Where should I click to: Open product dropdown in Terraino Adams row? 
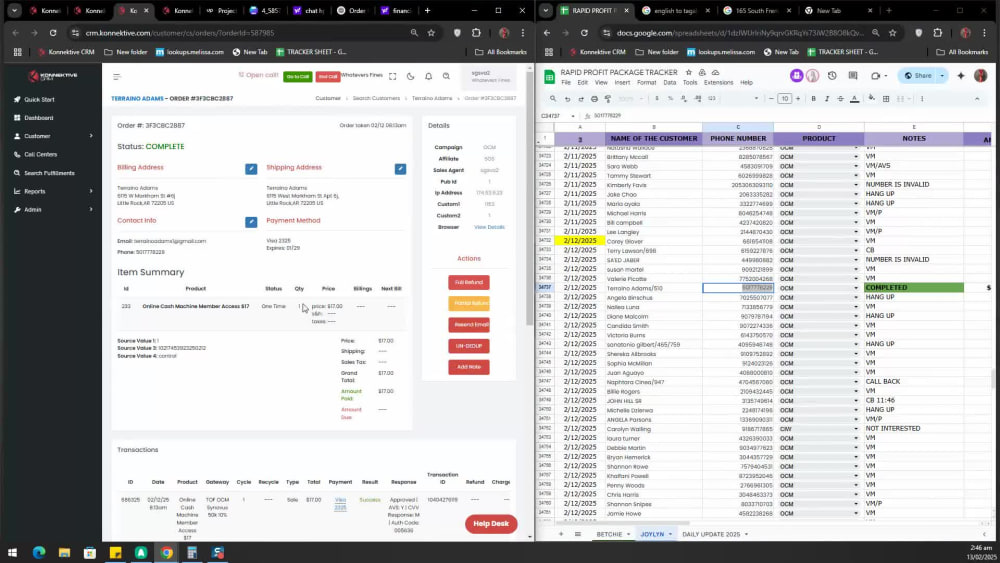[856, 288]
